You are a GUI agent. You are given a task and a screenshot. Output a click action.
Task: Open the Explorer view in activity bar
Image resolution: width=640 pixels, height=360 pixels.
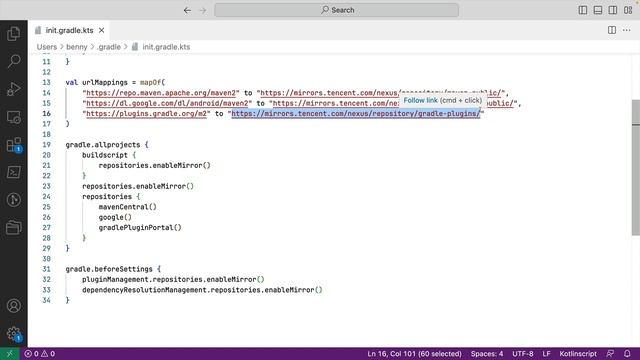pos(13,33)
